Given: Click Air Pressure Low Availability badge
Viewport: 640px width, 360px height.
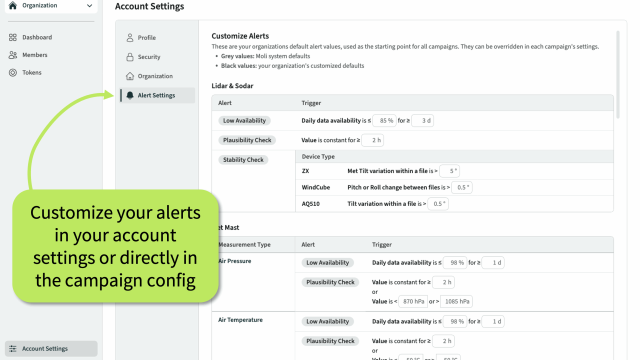Looking at the screenshot, I should point(328,262).
